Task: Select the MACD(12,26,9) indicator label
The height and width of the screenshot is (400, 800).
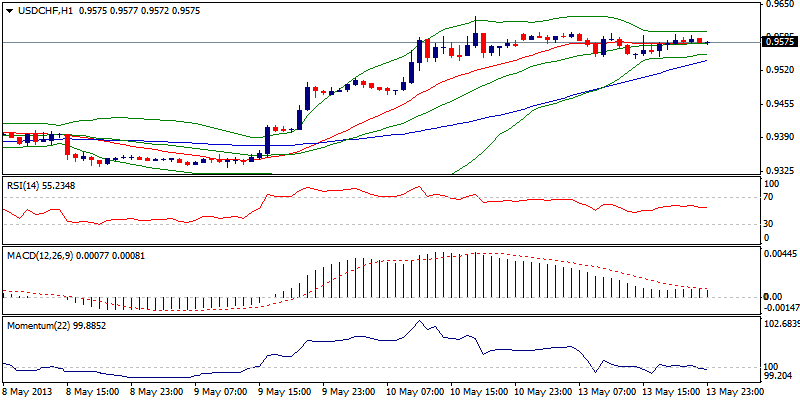Action: pos(39,256)
